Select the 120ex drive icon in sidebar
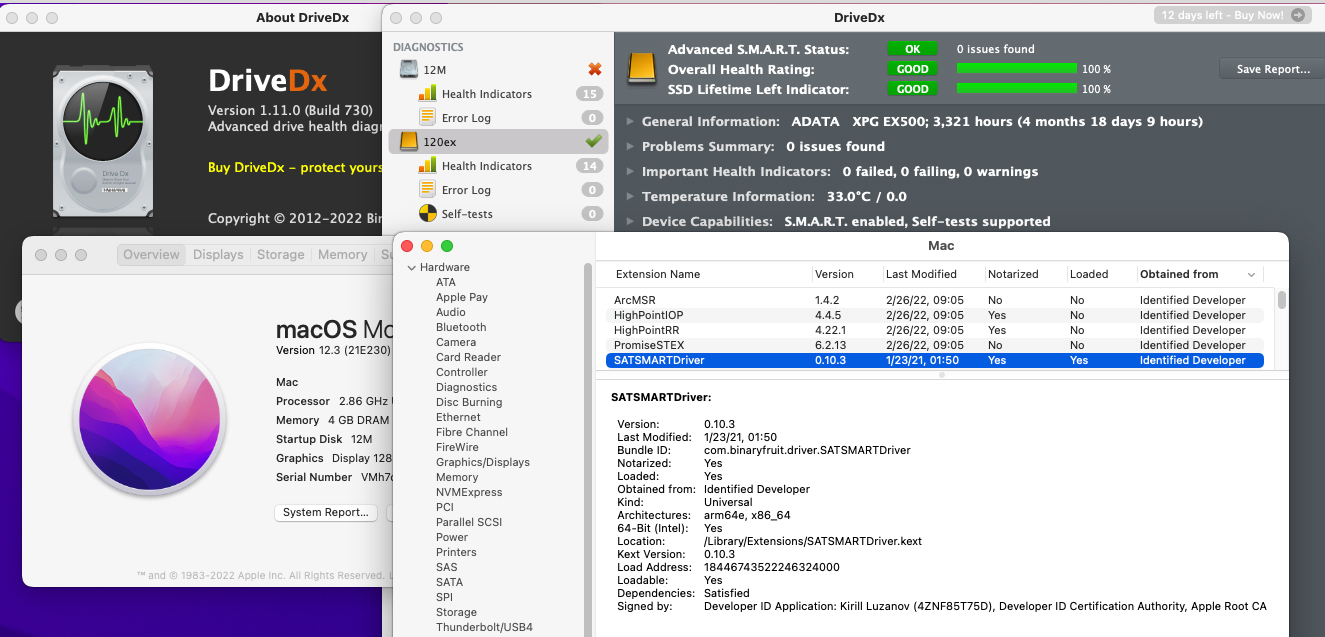1325x637 pixels. (409, 142)
